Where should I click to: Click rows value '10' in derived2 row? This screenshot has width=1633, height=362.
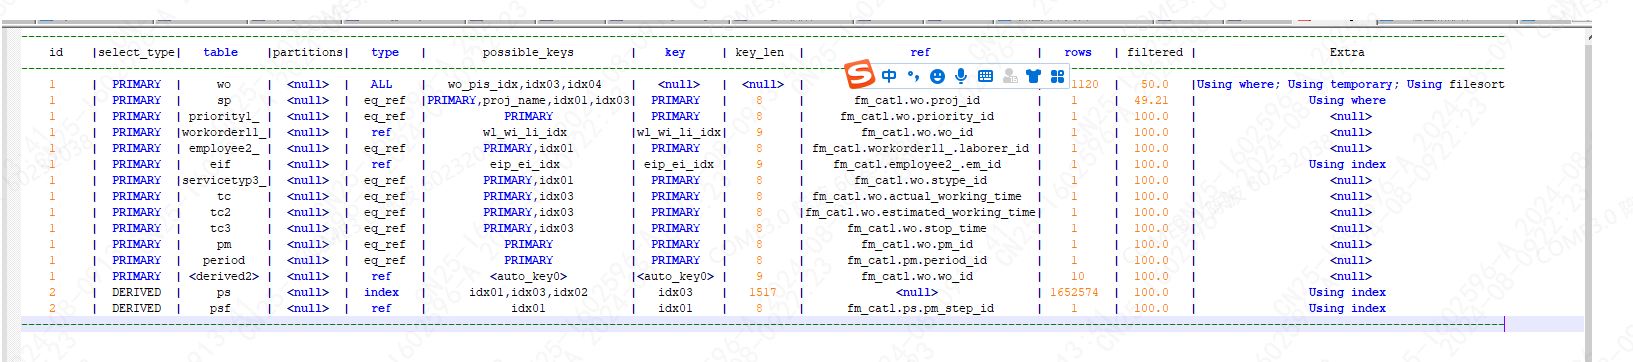click(1078, 276)
